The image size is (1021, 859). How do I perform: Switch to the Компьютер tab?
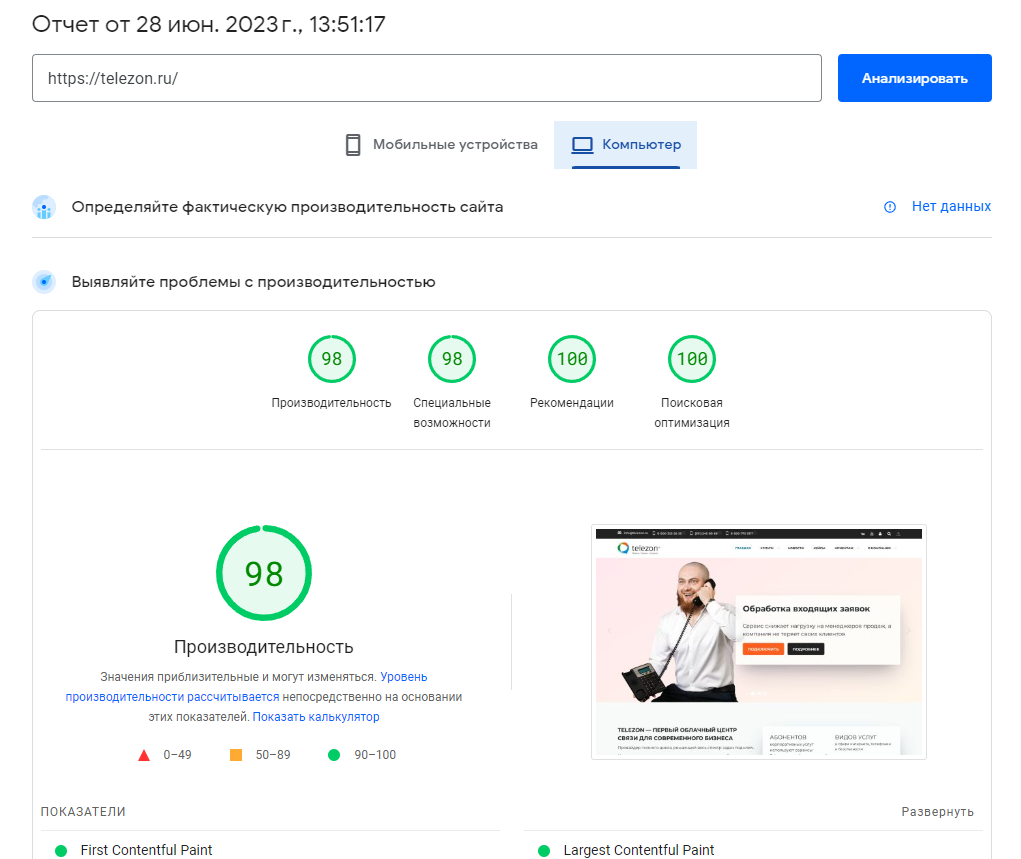pyautogui.click(x=625, y=144)
